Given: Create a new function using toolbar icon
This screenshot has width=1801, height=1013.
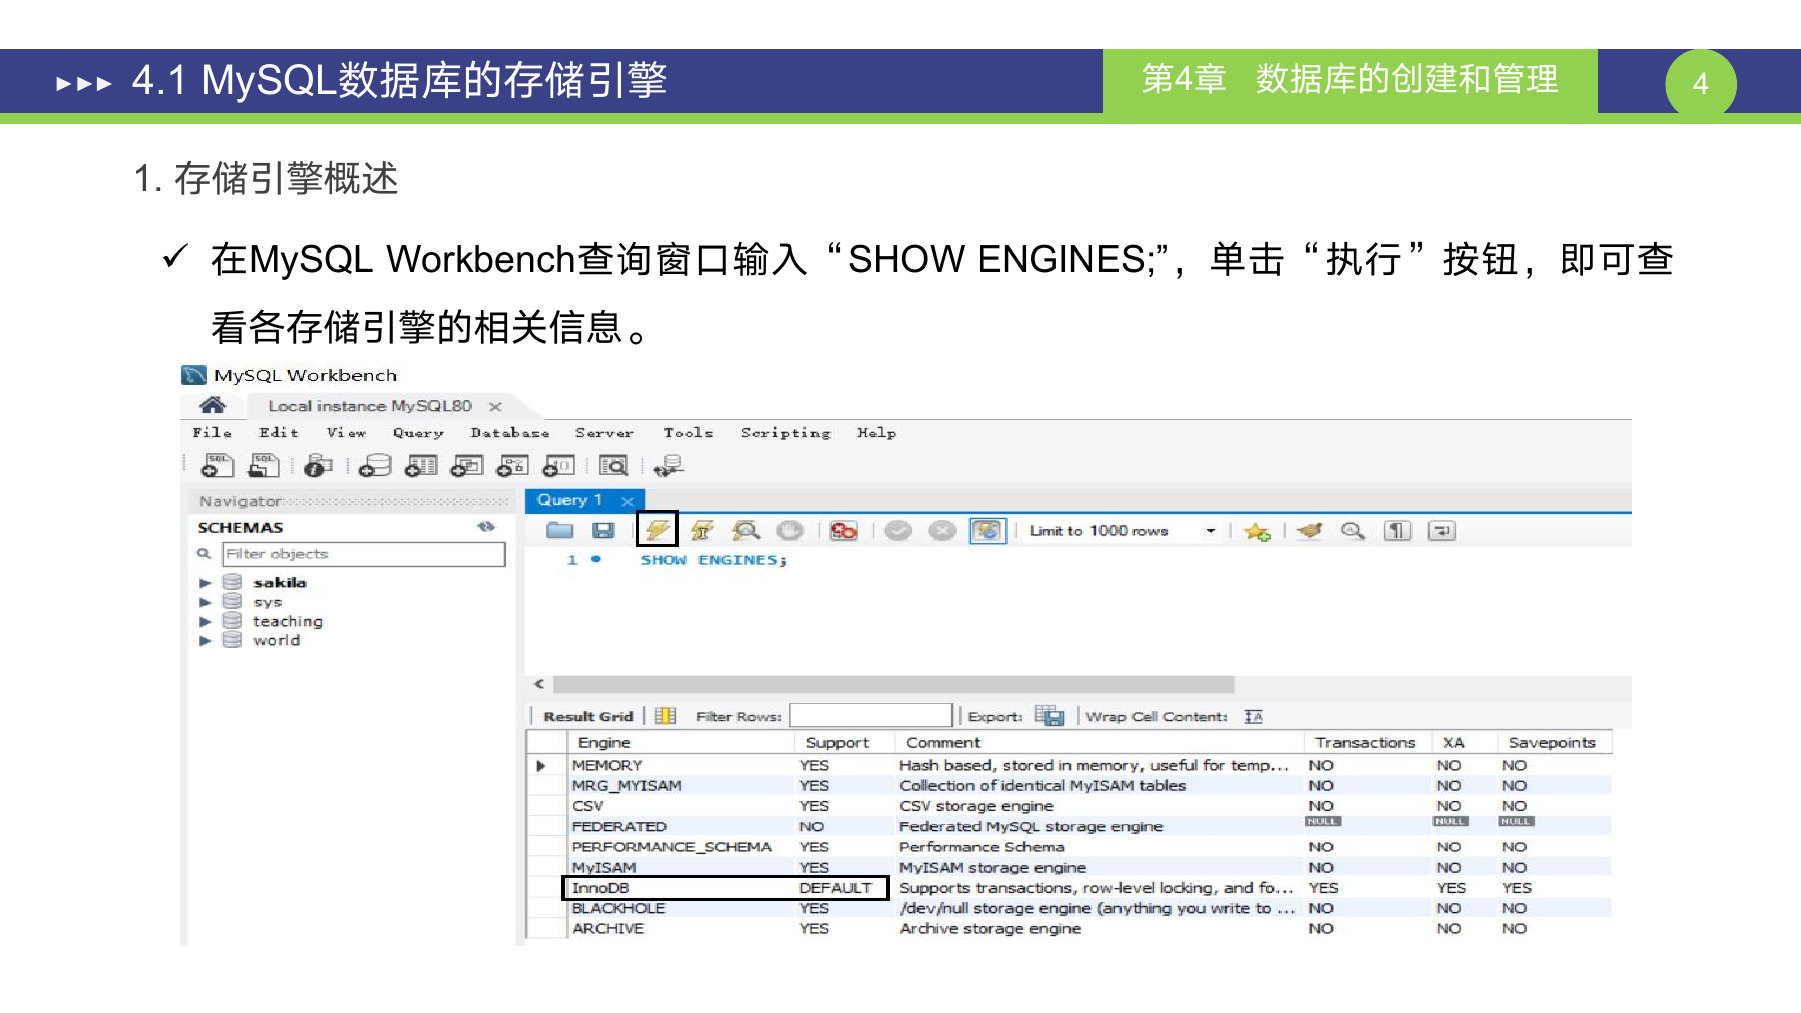Looking at the screenshot, I should pyautogui.click(x=558, y=465).
